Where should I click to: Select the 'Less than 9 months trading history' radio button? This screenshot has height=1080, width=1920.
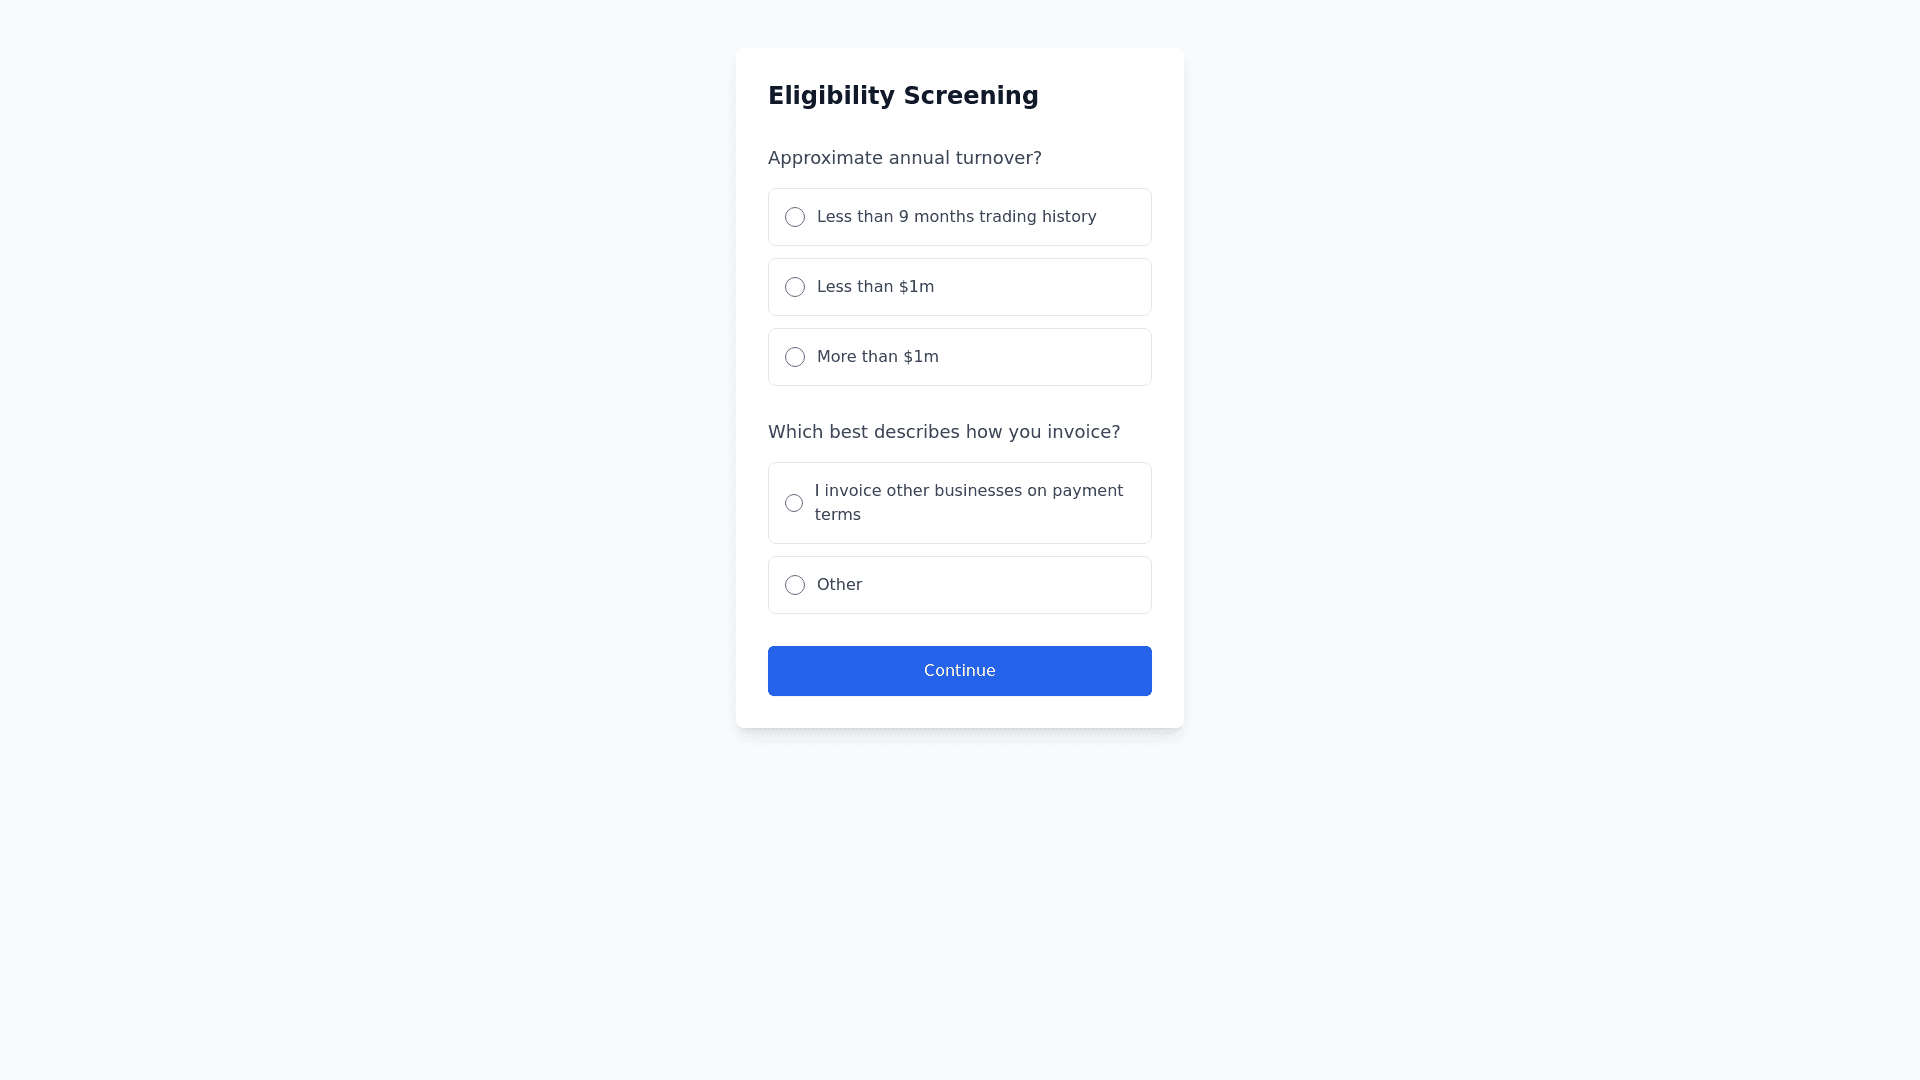pos(795,217)
